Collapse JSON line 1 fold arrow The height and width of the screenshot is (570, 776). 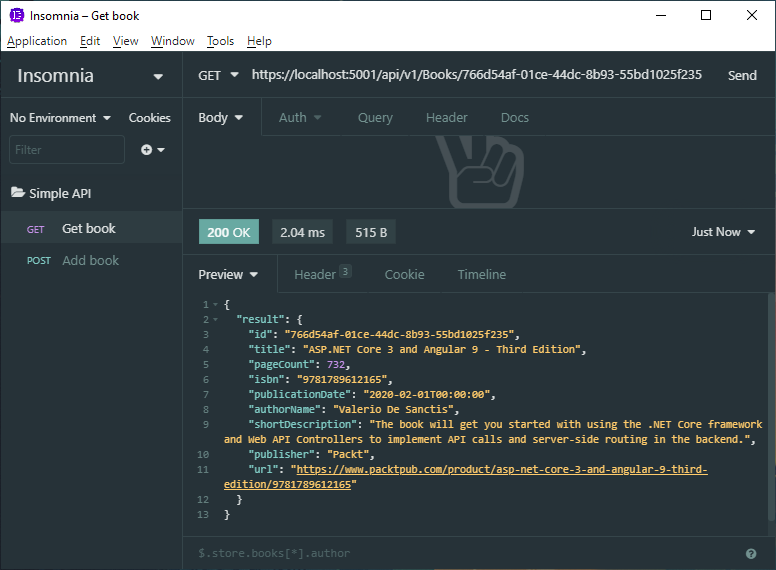click(x=215, y=304)
